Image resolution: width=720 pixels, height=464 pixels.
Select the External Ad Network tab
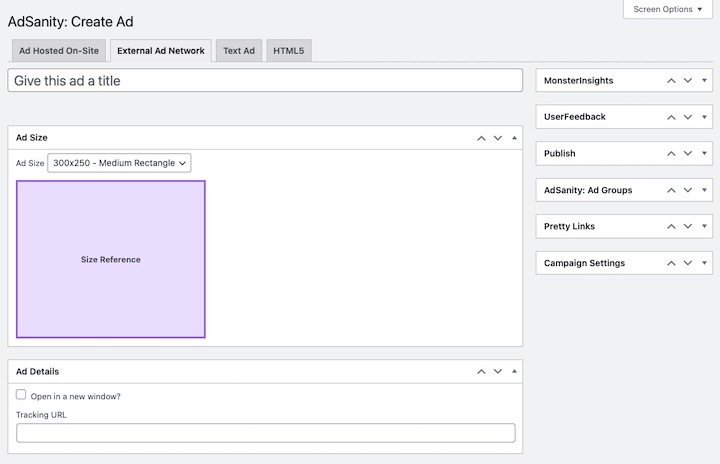pos(161,51)
